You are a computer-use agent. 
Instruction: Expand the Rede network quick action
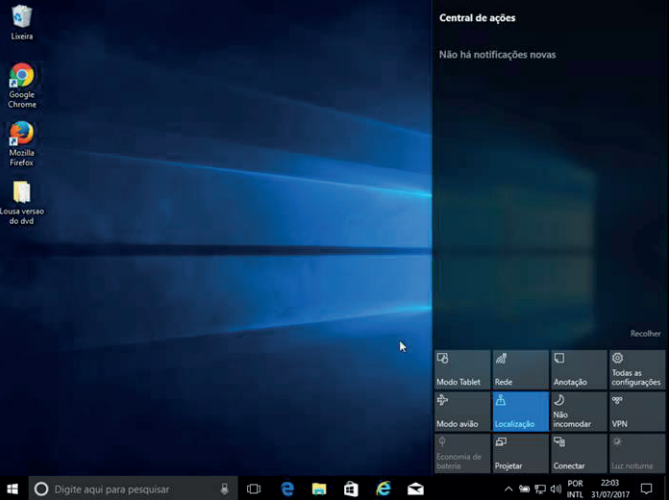[x=520, y=369]
